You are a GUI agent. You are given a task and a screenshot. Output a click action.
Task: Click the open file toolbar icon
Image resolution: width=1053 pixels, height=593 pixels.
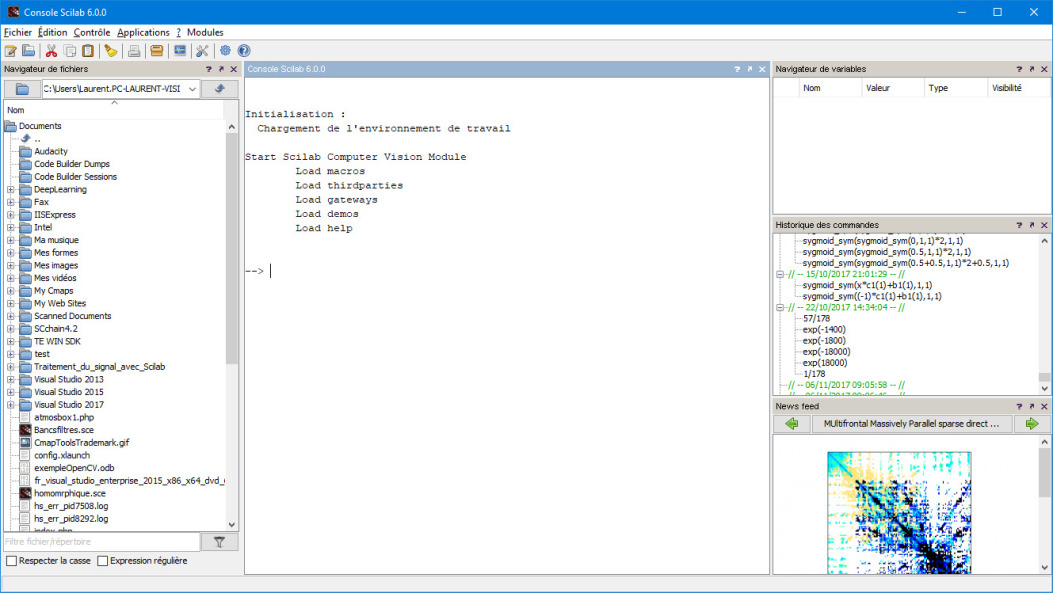click(x=28, y=51)
